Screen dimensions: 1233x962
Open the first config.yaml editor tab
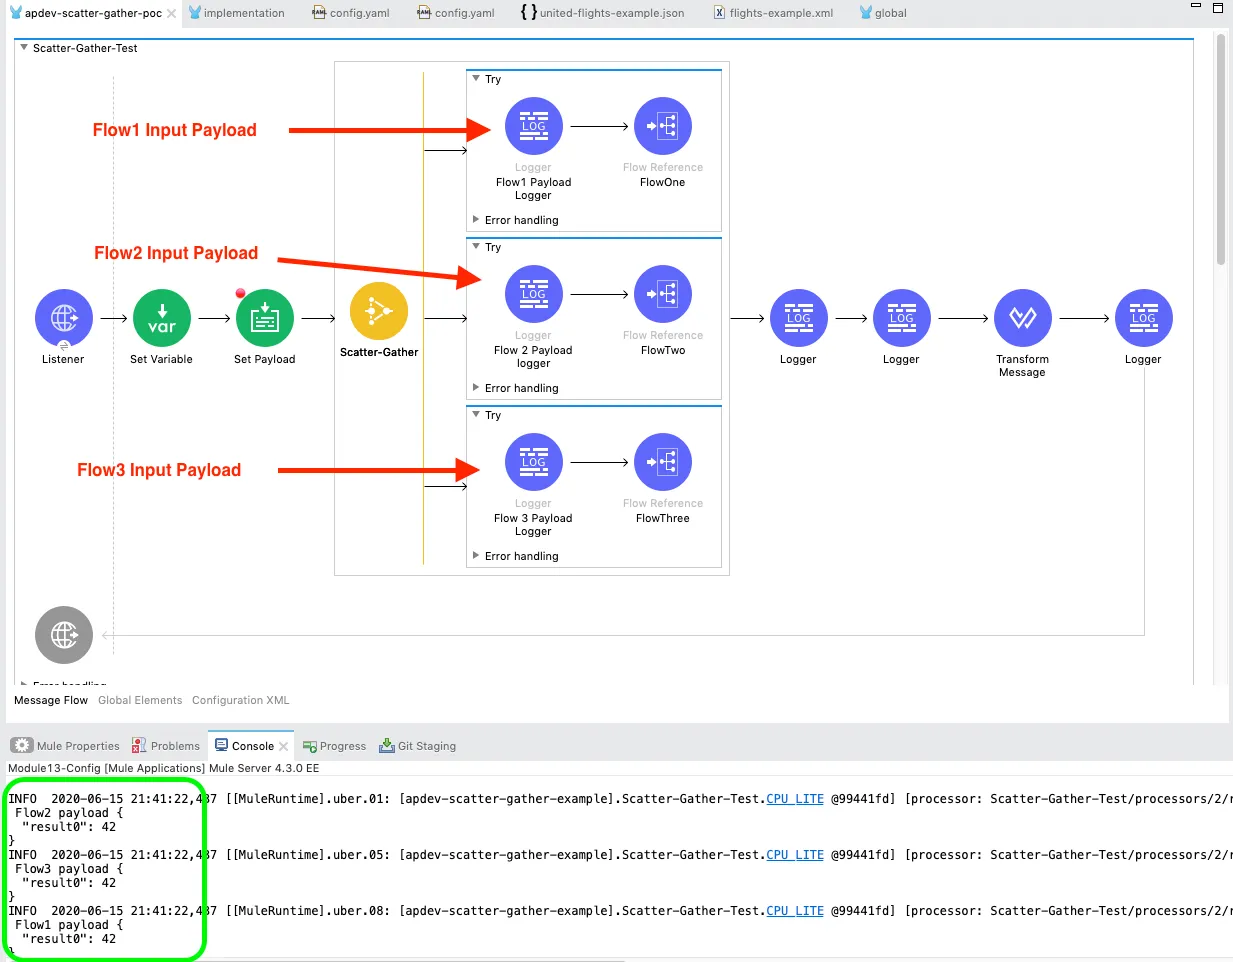click(350, 13)
